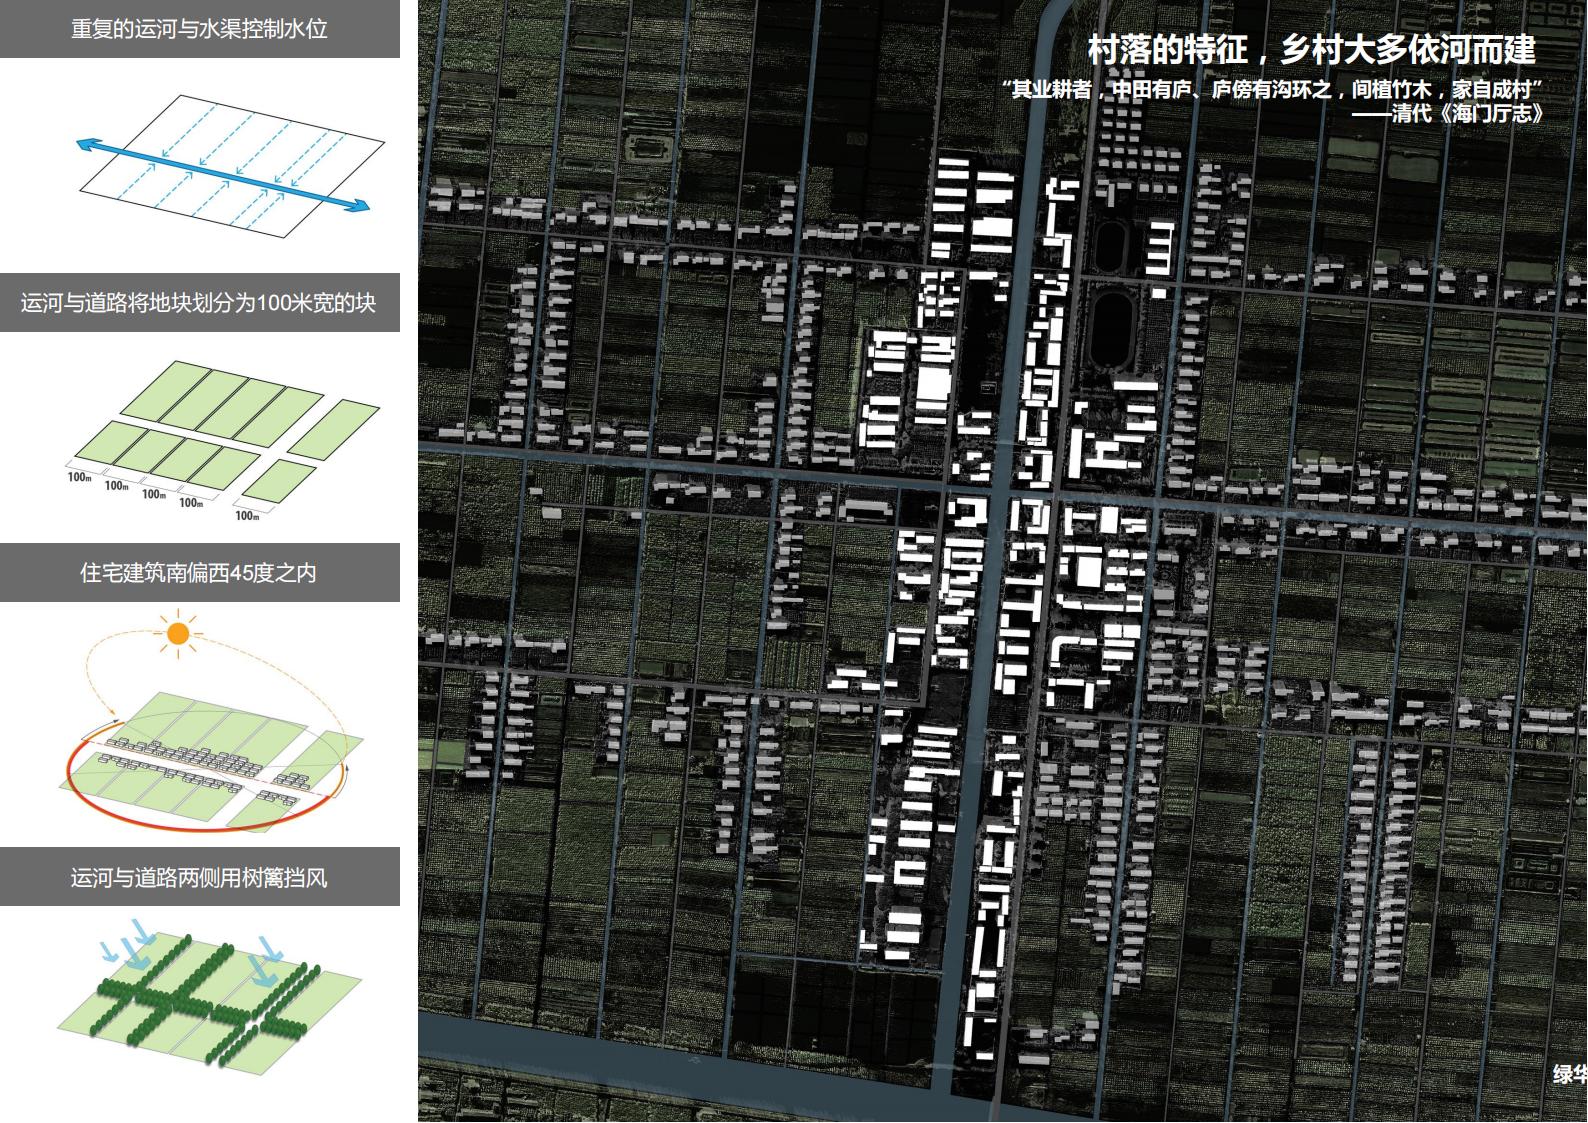
Task: Click the source citation '清代《海门厅志》'
Action: coord(1449,114)
